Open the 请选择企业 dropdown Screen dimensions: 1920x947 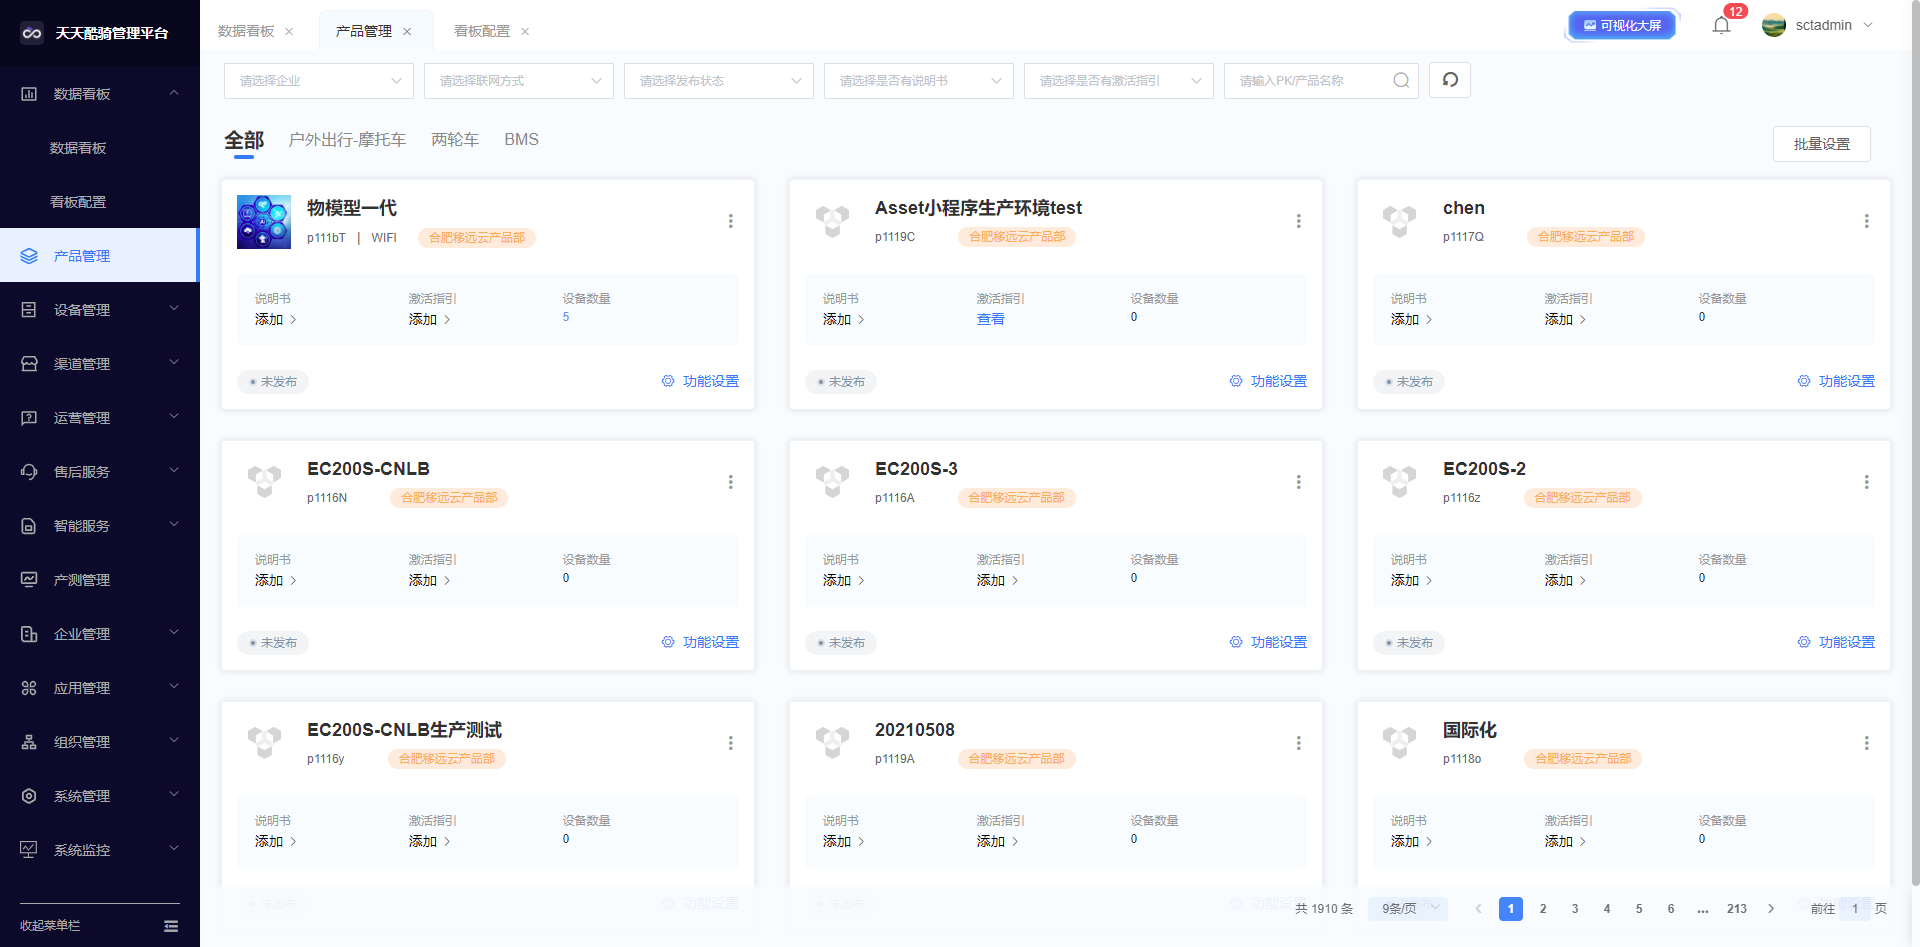coord(318,81)
